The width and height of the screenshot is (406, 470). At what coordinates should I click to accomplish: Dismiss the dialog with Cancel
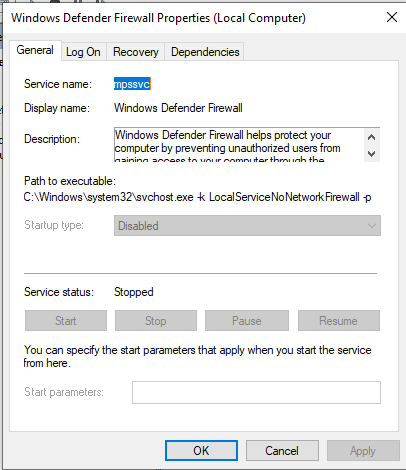(282, 451)
